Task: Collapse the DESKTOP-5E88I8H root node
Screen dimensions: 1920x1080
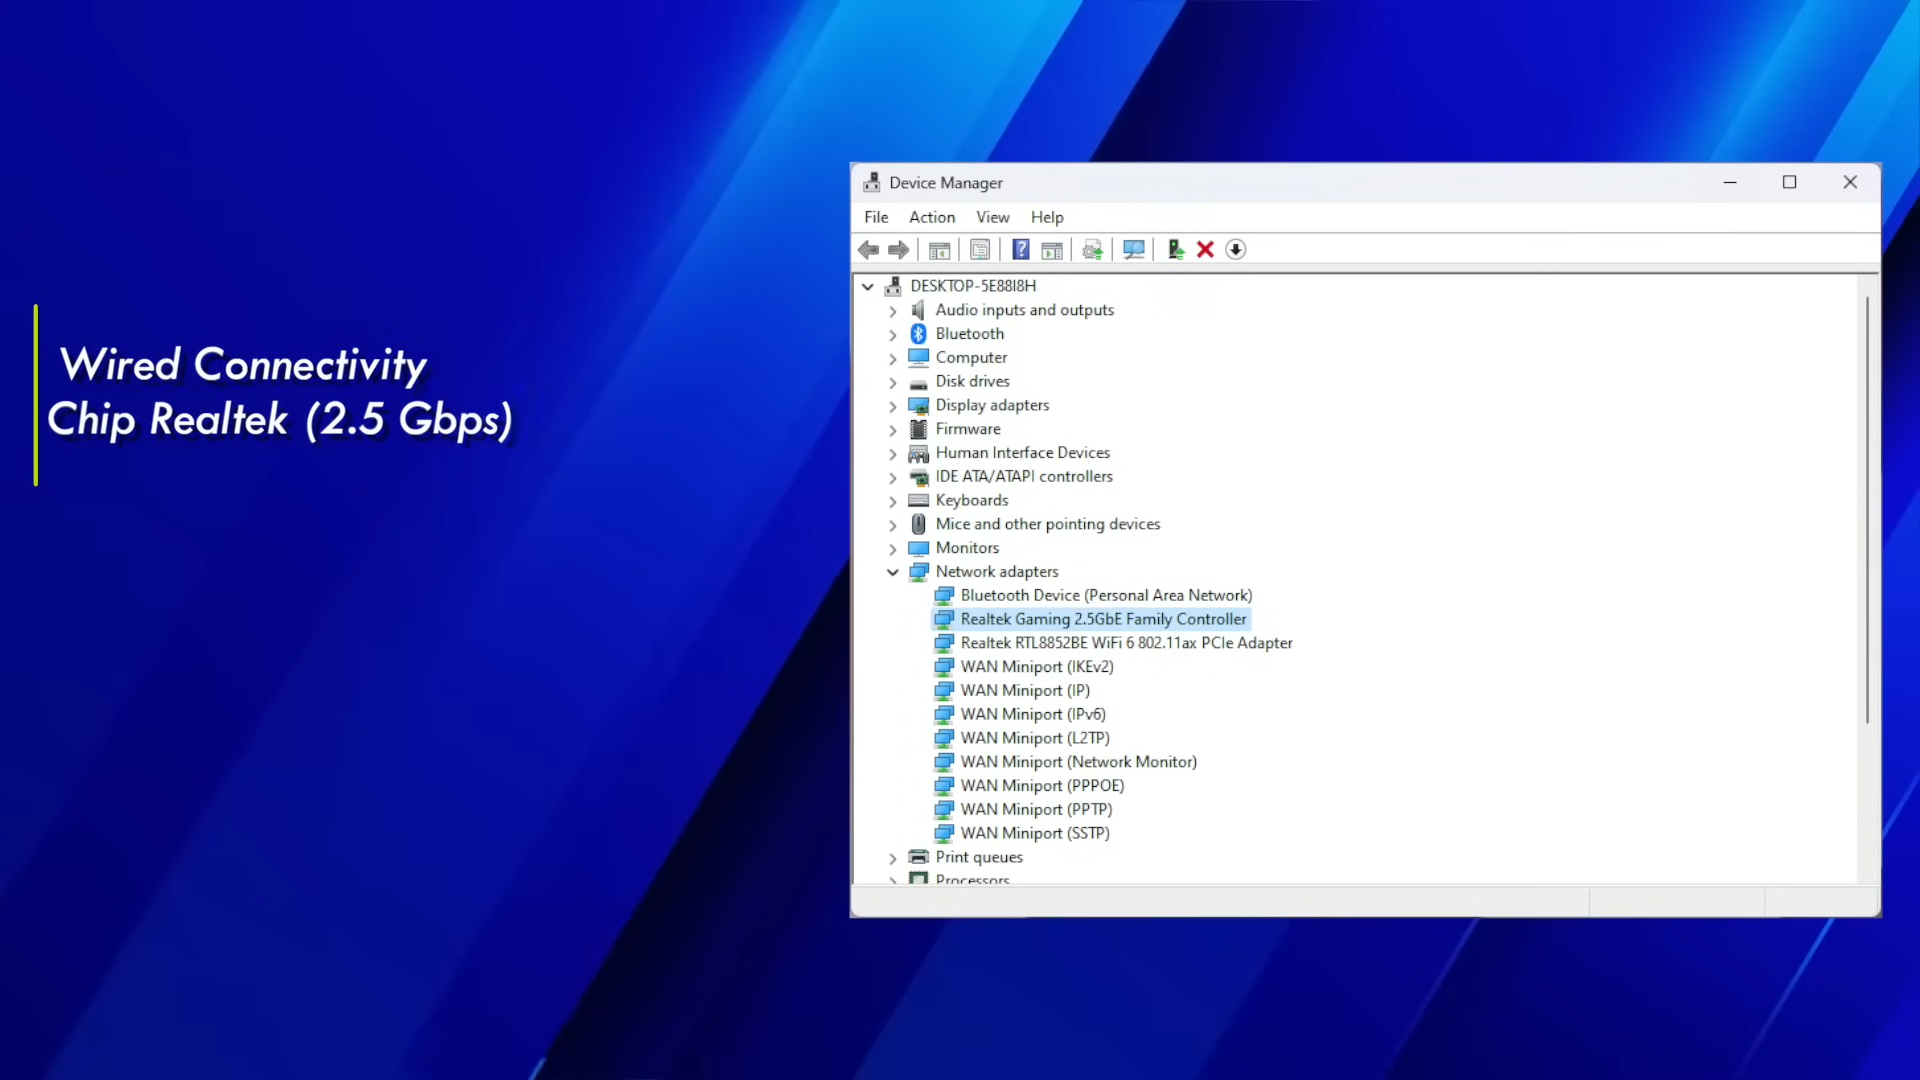Action: 867,287
